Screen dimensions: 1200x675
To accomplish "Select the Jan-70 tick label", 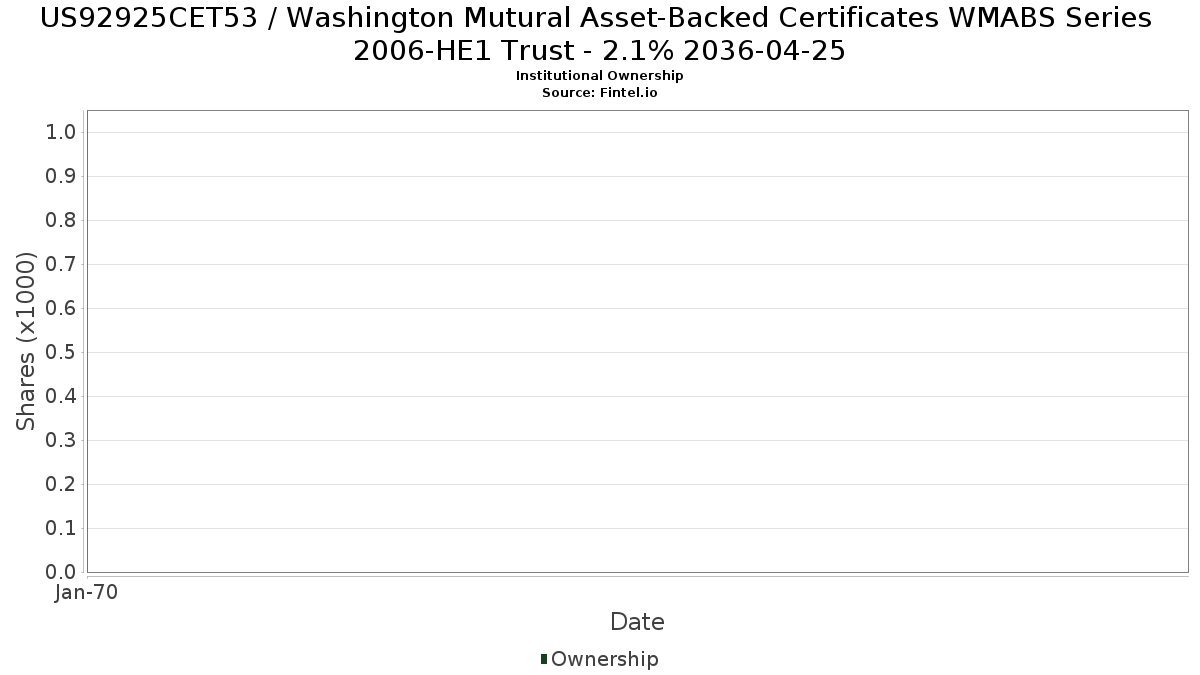I will [x=87, y=593].
